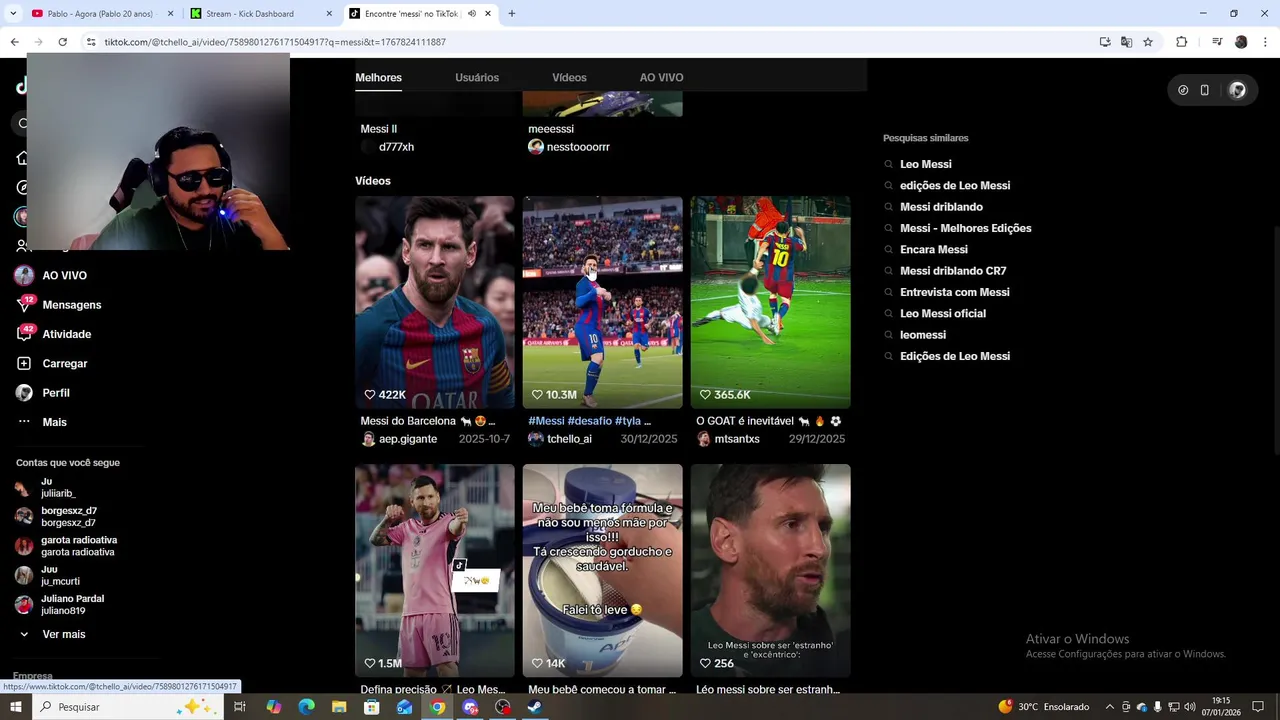Search the suggestion Entrevista com Messi
This screenshot has width=1280, height=720.
[x=955, y=292]
